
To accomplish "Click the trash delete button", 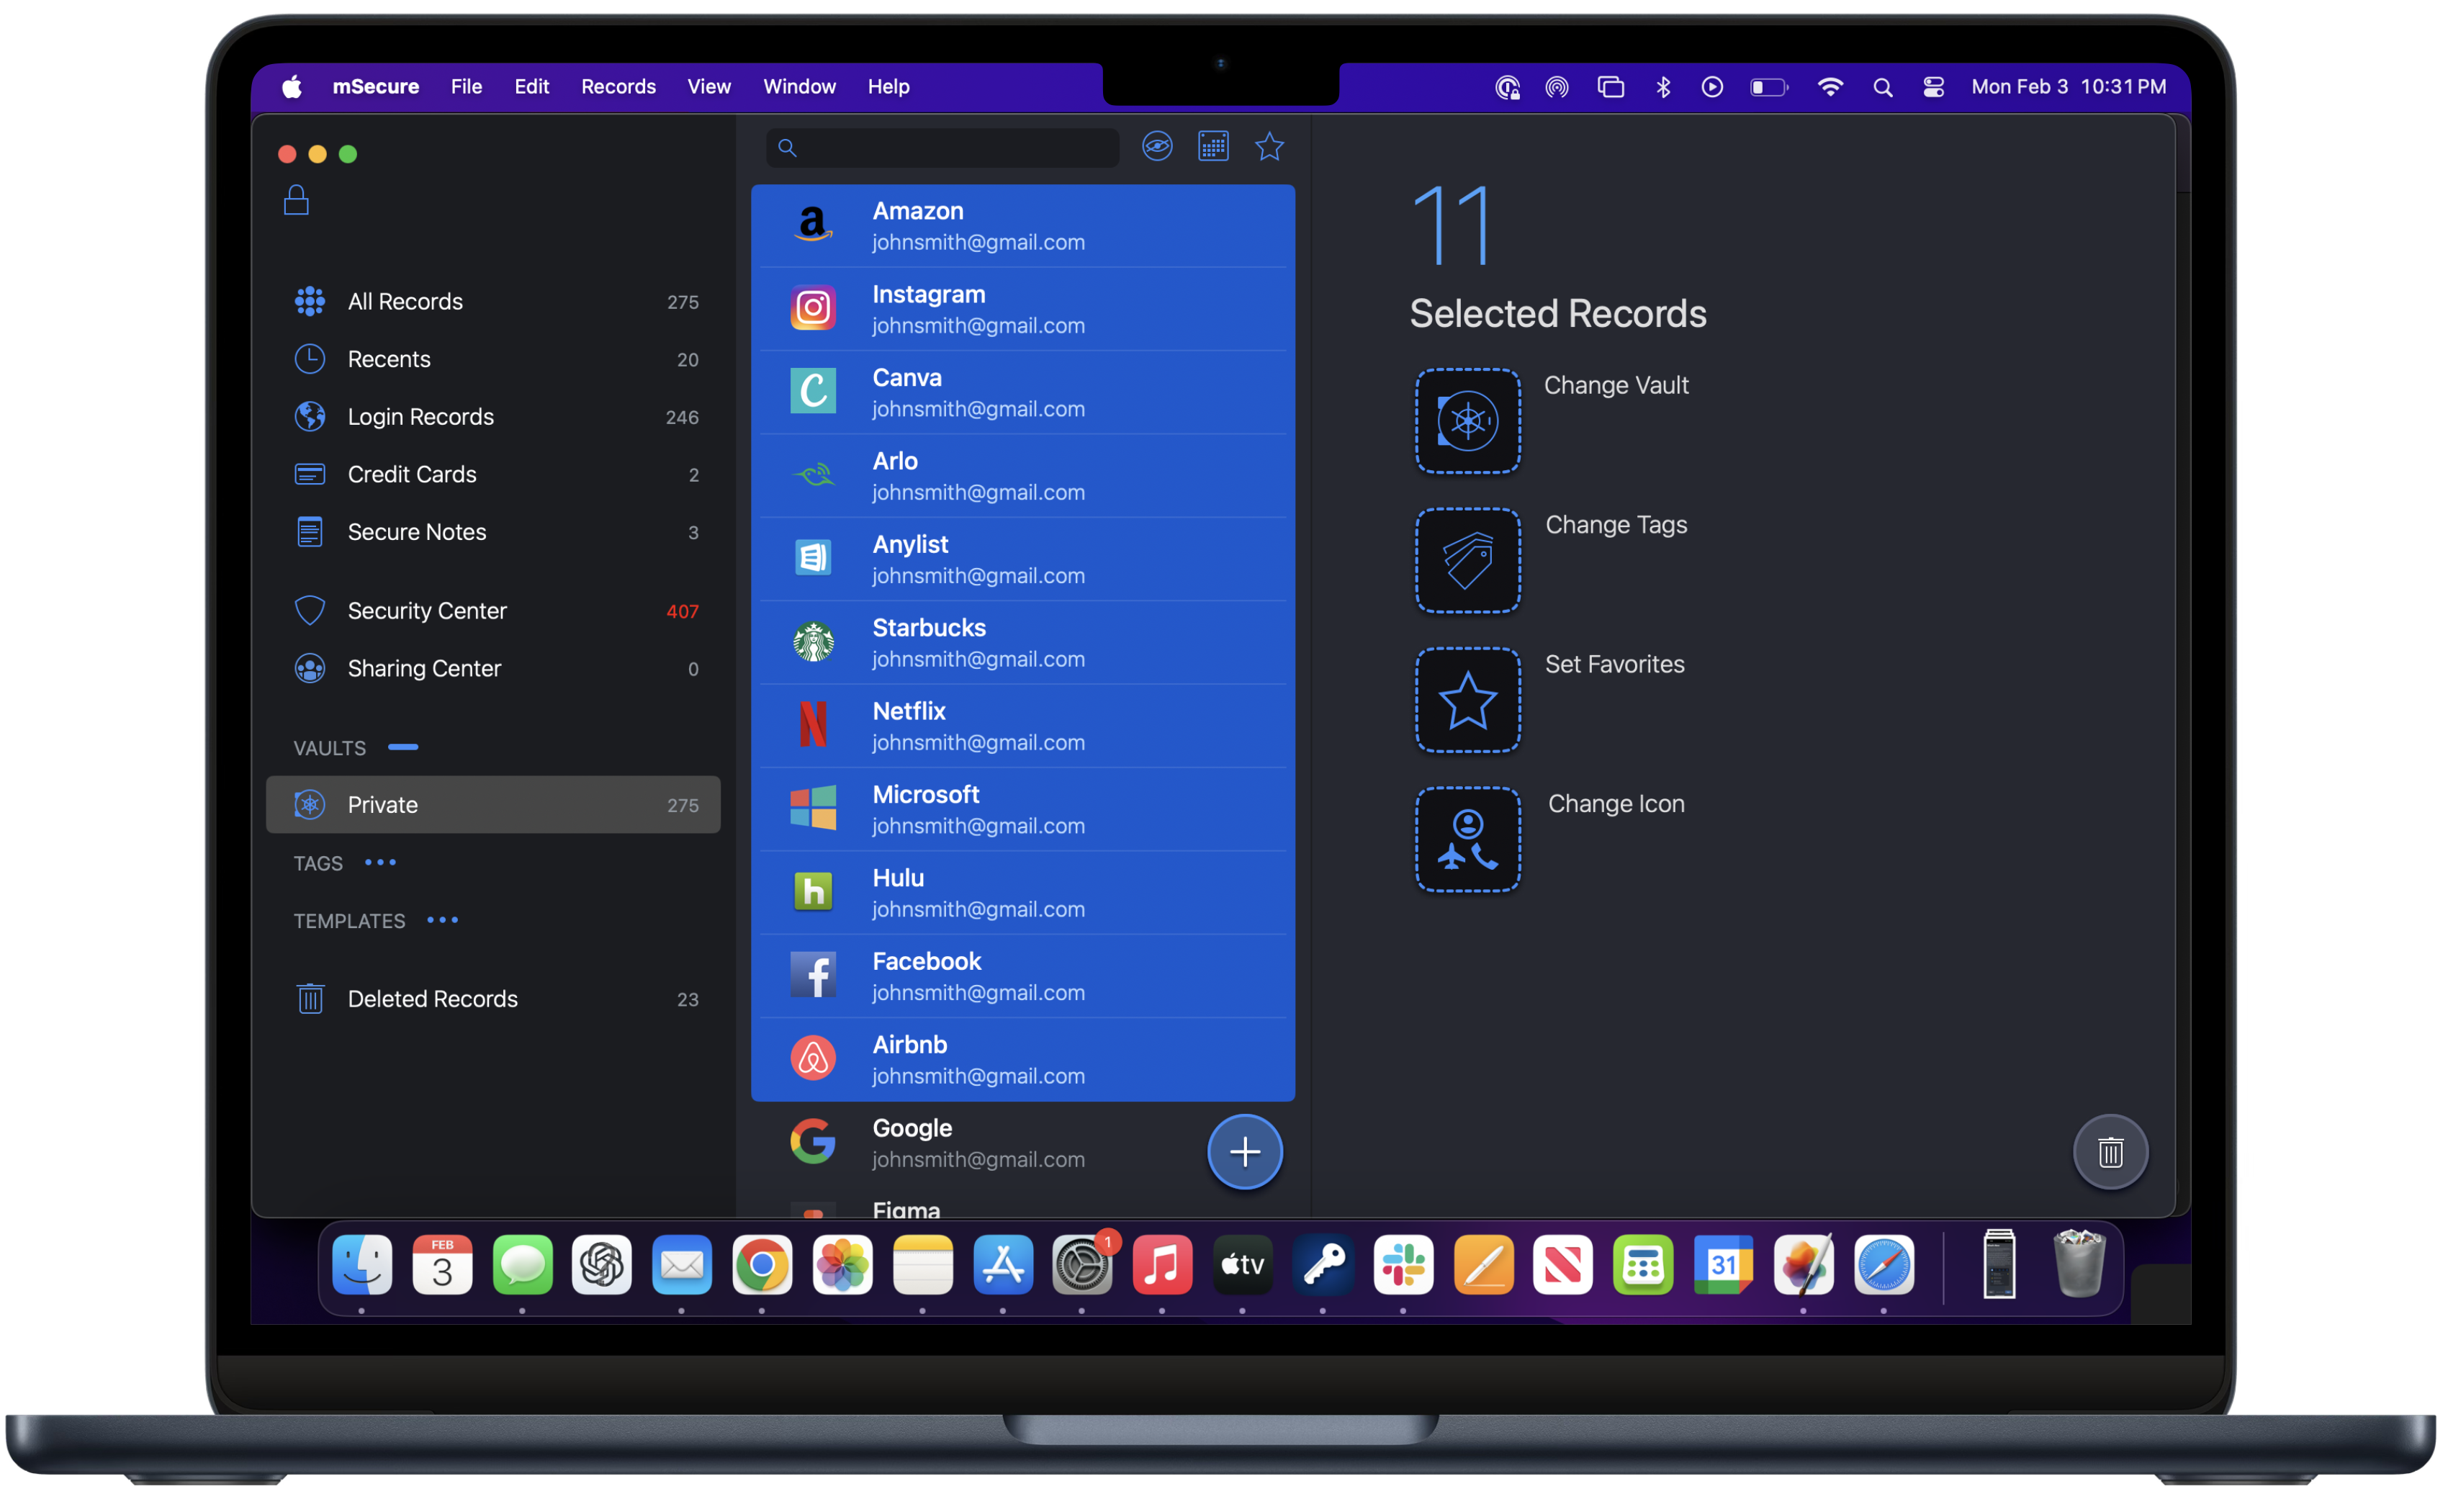I will 2110,1152.
